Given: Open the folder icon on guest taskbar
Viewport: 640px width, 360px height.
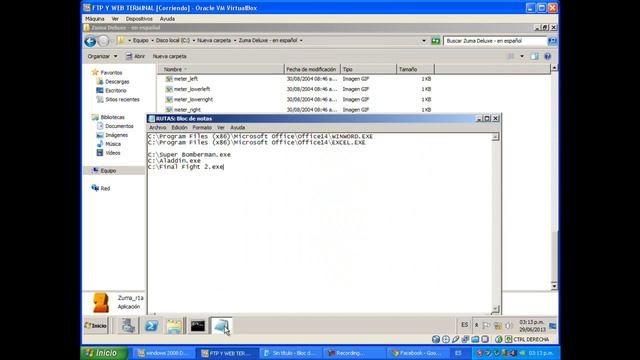Looking at the screenshot, I should [174, 326].
